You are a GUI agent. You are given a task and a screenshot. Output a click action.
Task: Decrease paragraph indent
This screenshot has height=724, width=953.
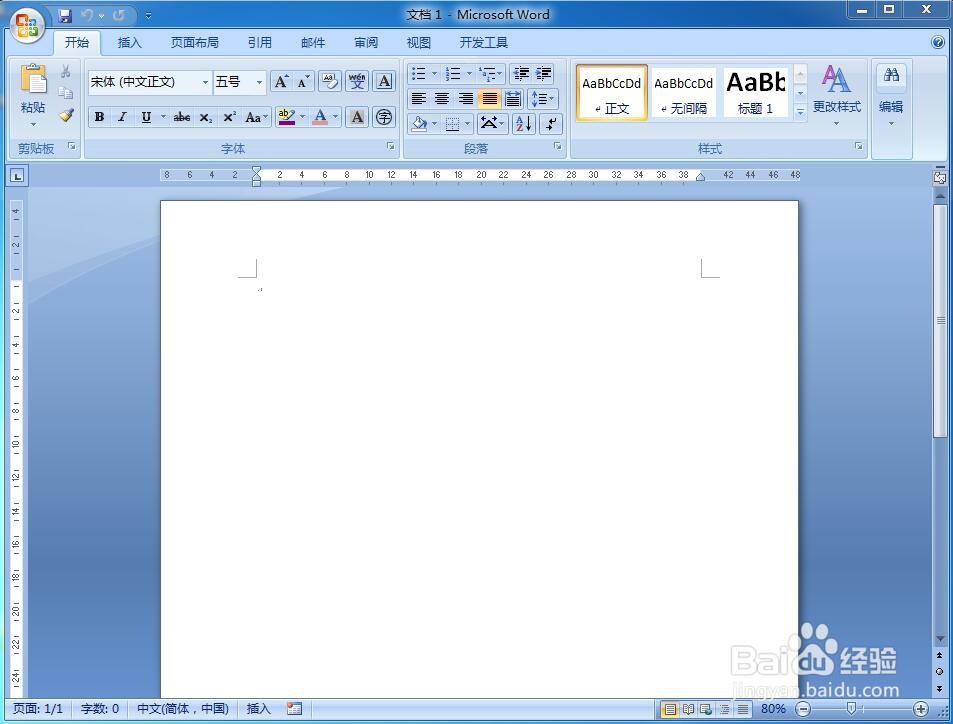point(521,74)
